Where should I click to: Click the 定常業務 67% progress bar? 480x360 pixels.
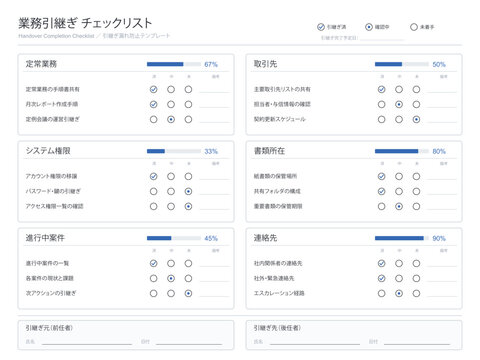174,64
